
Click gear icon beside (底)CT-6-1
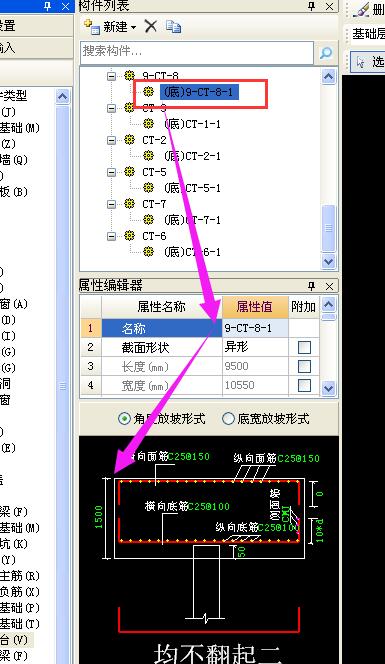click(148, 252)
